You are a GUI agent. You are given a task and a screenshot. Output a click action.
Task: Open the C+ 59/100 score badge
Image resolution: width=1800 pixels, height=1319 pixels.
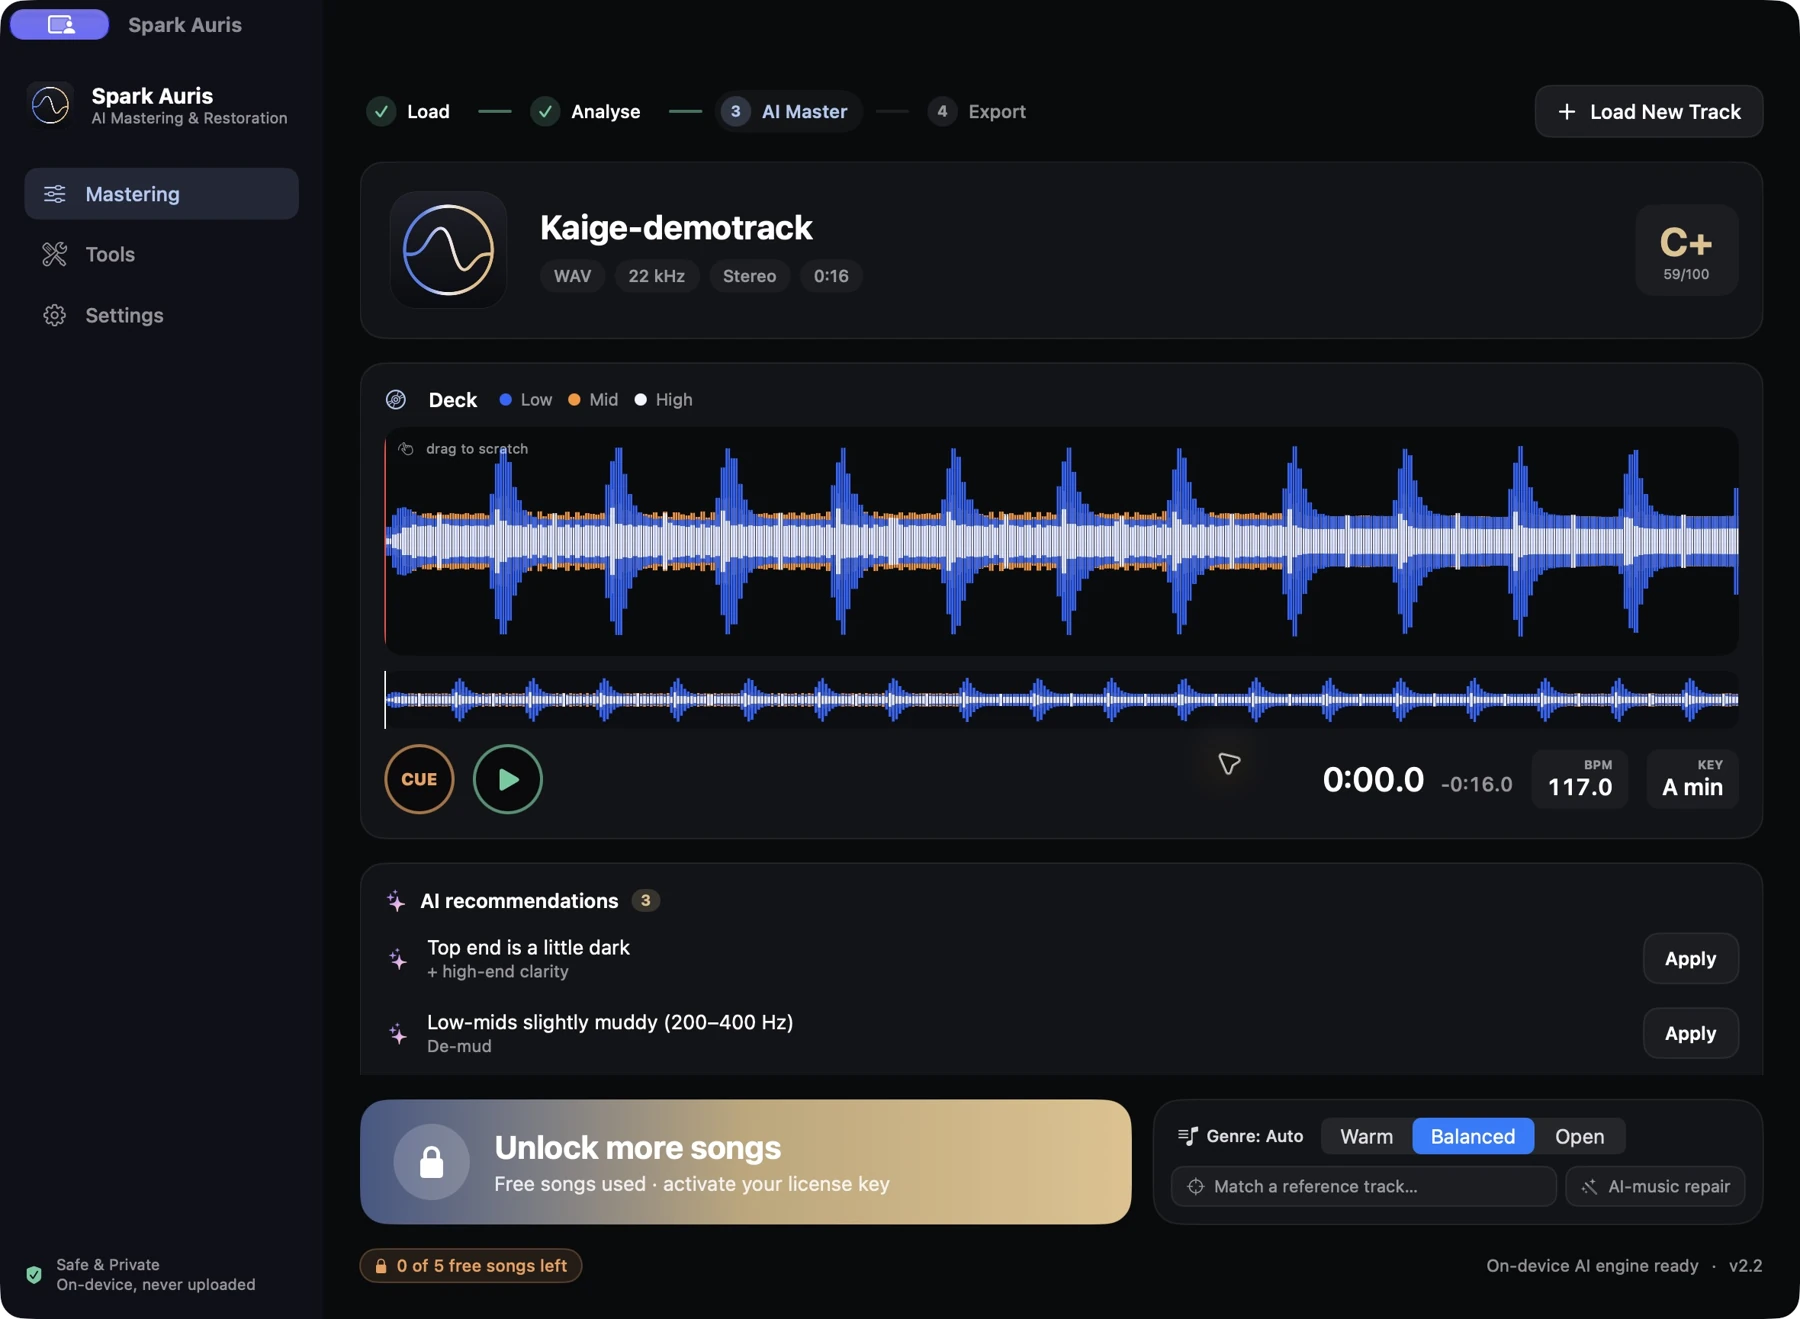1686,250
